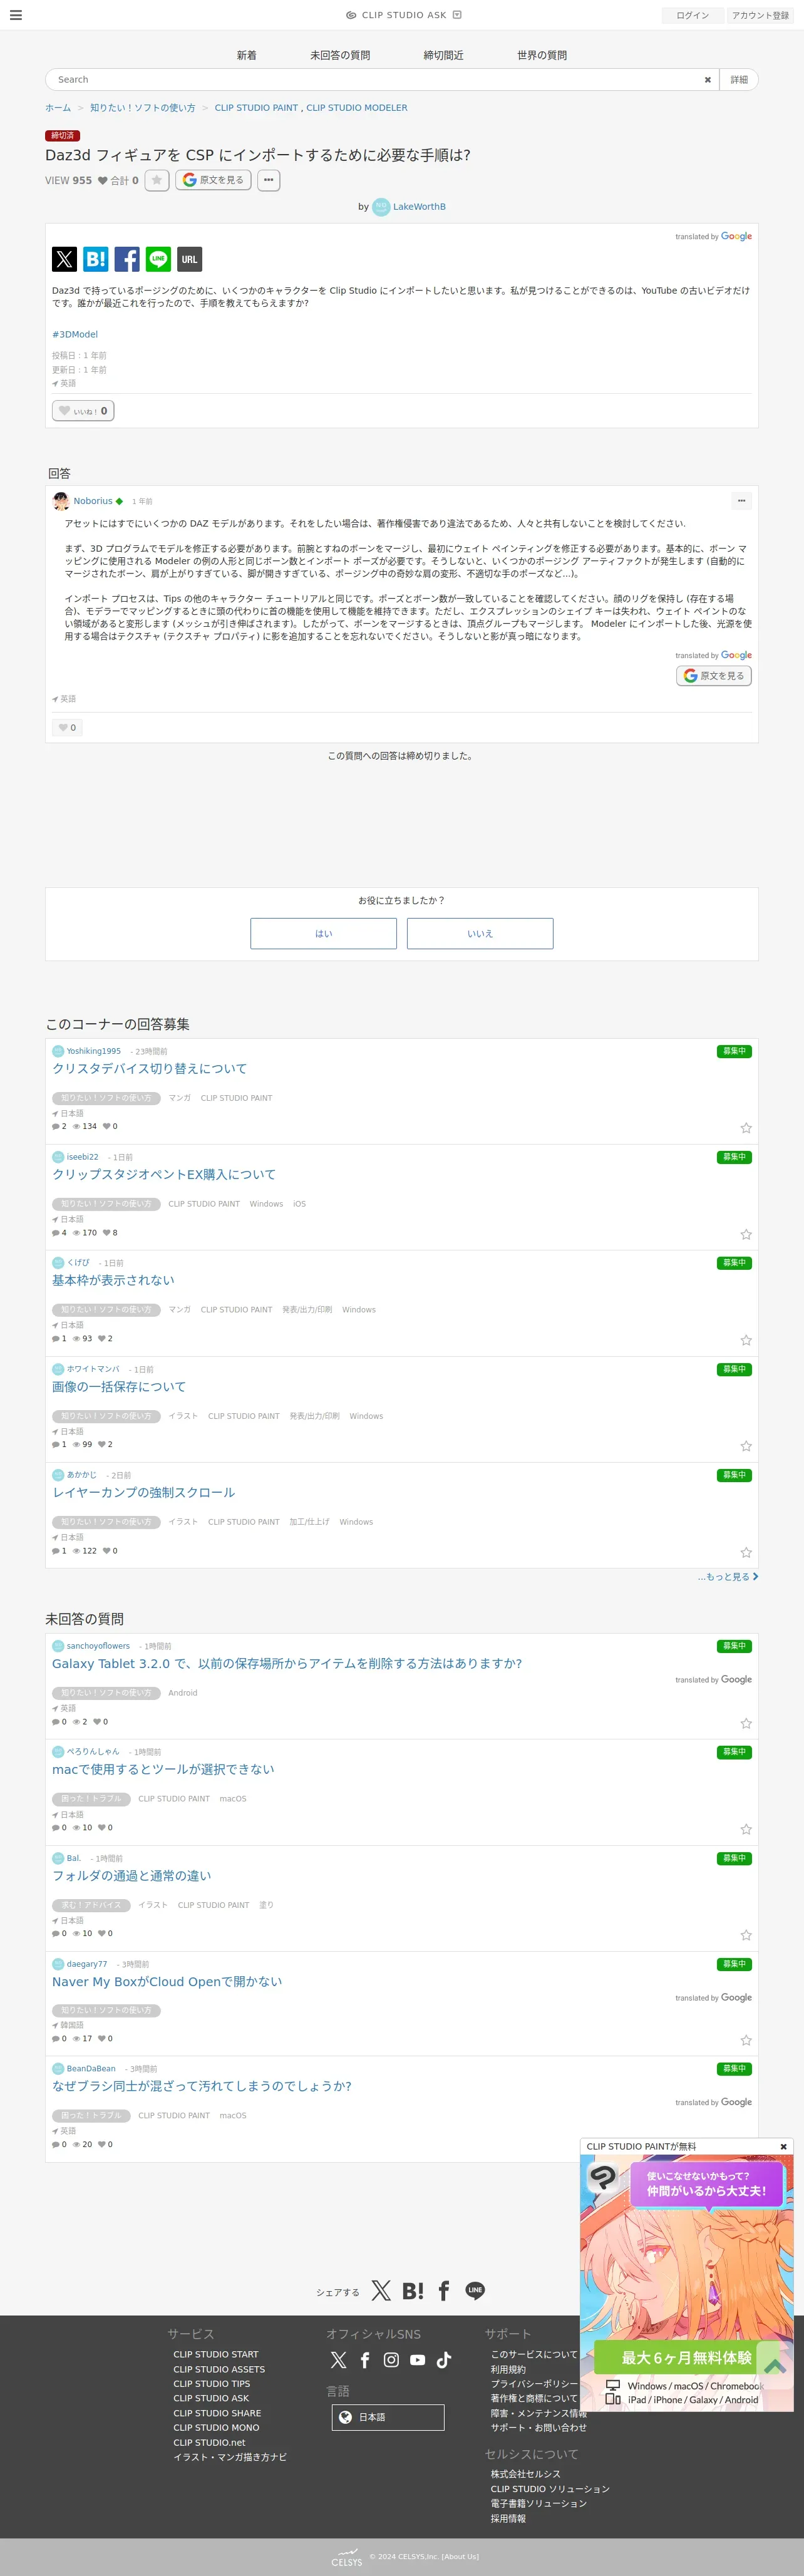
Task: Open 知りたい！ソフトの使い方 breadcrumb
Action: pyautogui.click(x=143, y=108)
